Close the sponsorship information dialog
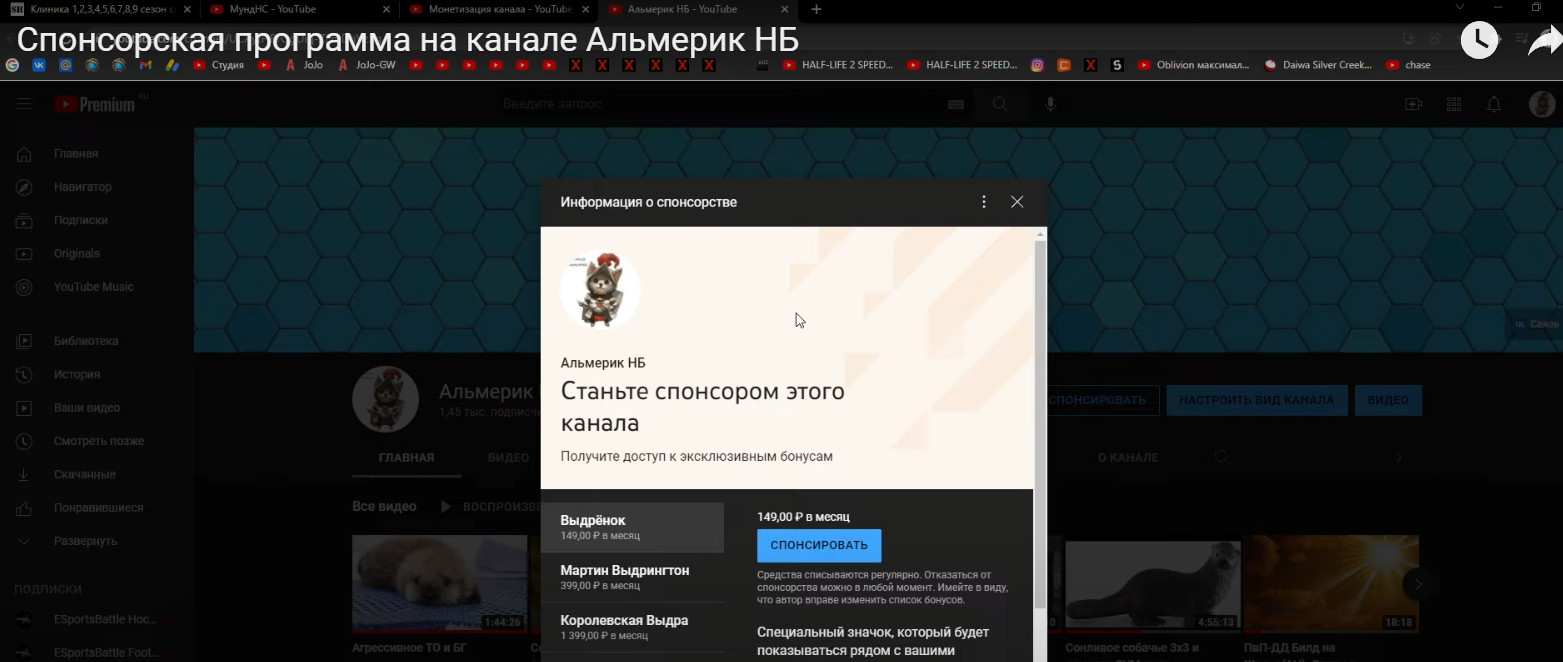The width and height of the screenshot is (1563, 662). [x=1017, y=202]
